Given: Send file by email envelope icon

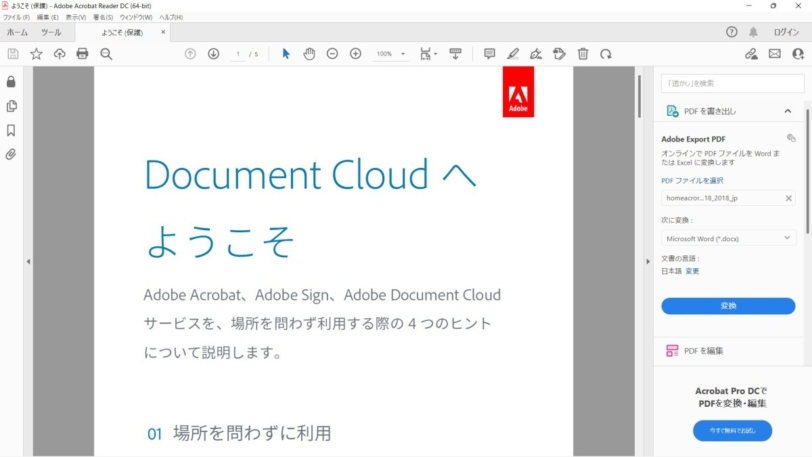Looking at the screenshot, I should coord(775,54).
